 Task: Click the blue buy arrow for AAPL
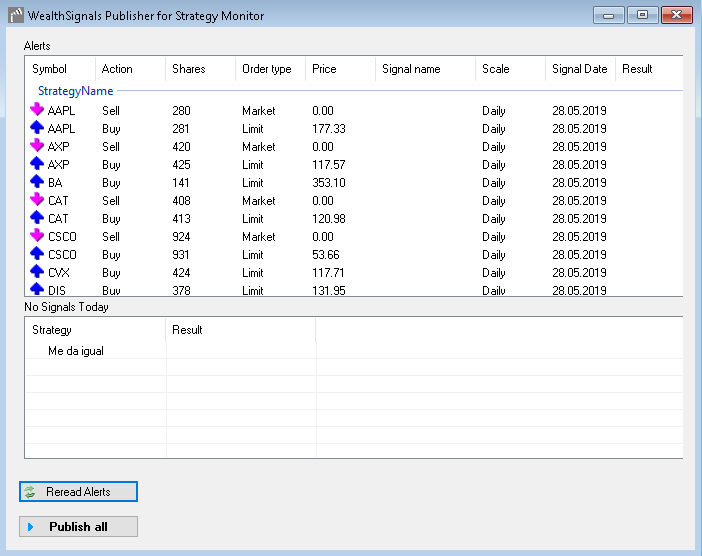tap(38, 129)
